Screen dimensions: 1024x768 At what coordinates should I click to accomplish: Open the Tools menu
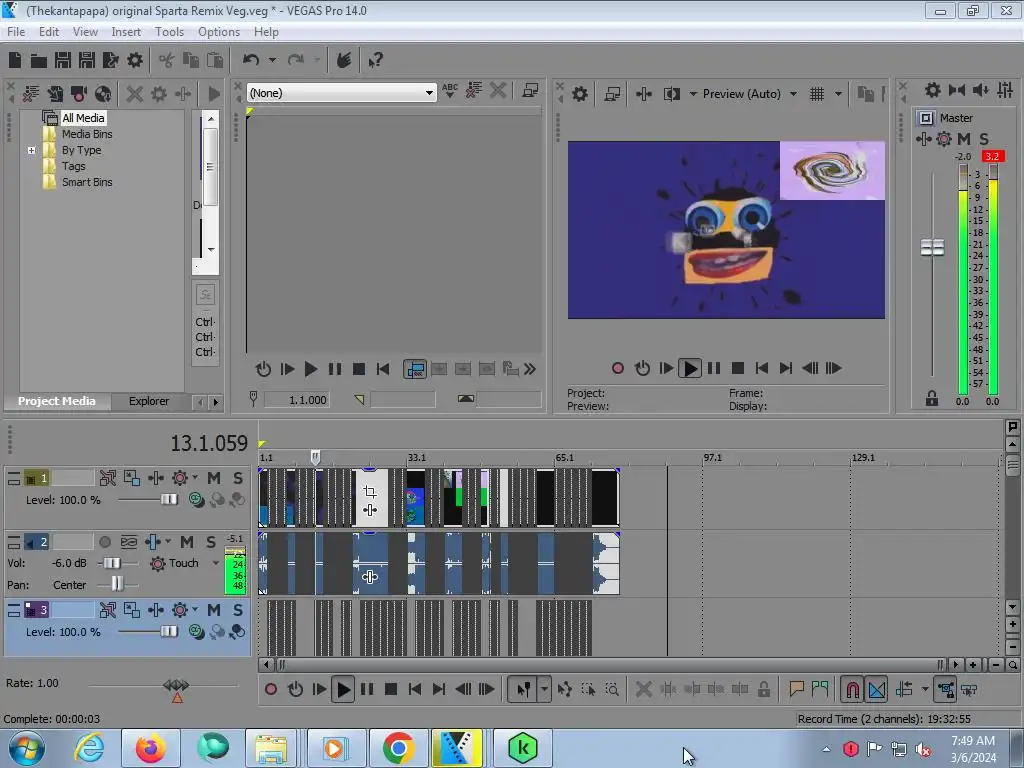[x=169, y=31]
